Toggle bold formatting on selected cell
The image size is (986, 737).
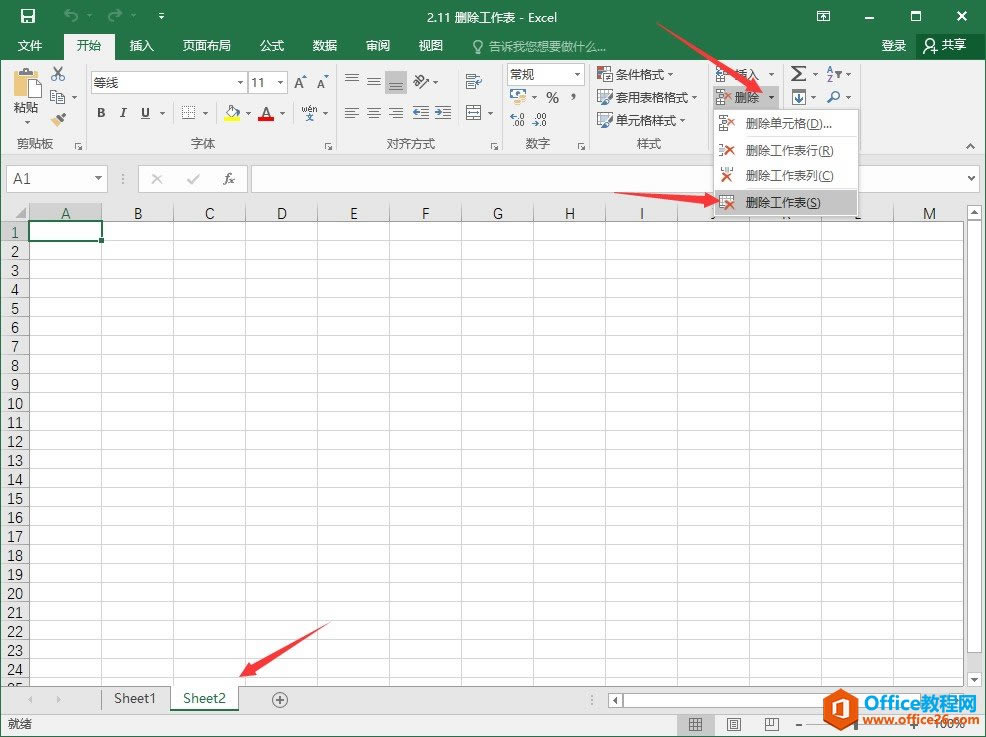pyautogui.click(x=100, y=113)
